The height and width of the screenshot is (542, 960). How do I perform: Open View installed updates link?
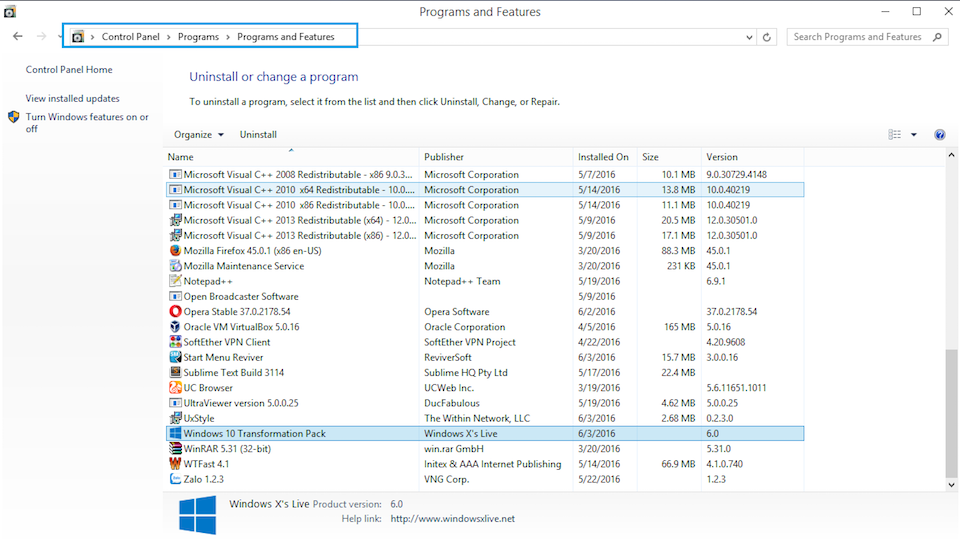(x=72, y=99)
